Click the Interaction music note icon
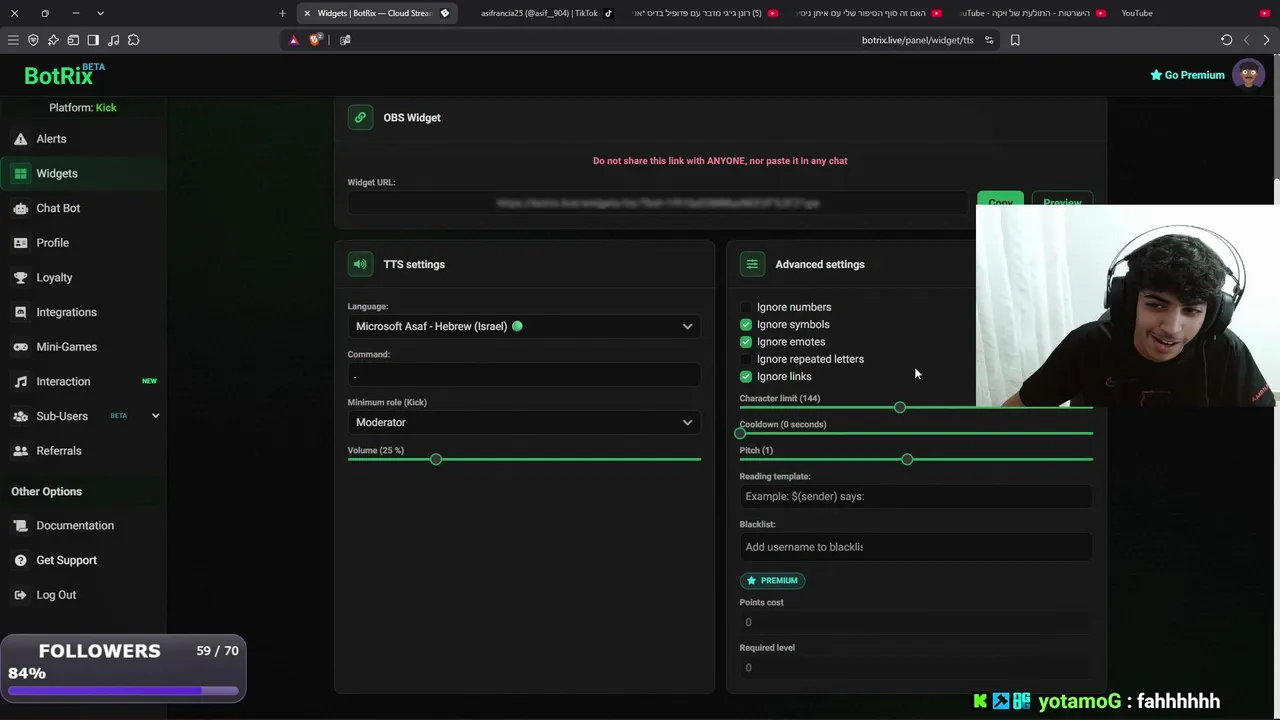The height and width of the screenshot is (720, 1280). (x=20, y=381)
